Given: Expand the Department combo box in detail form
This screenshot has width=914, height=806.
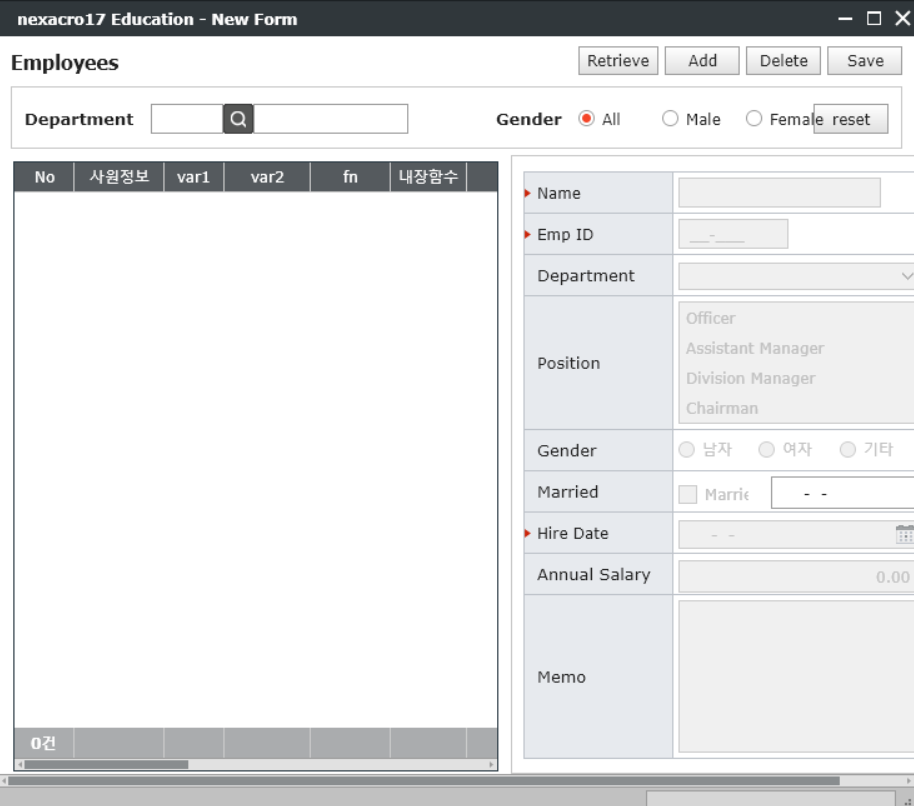Looking at the screenshot, I should (906, 276).
